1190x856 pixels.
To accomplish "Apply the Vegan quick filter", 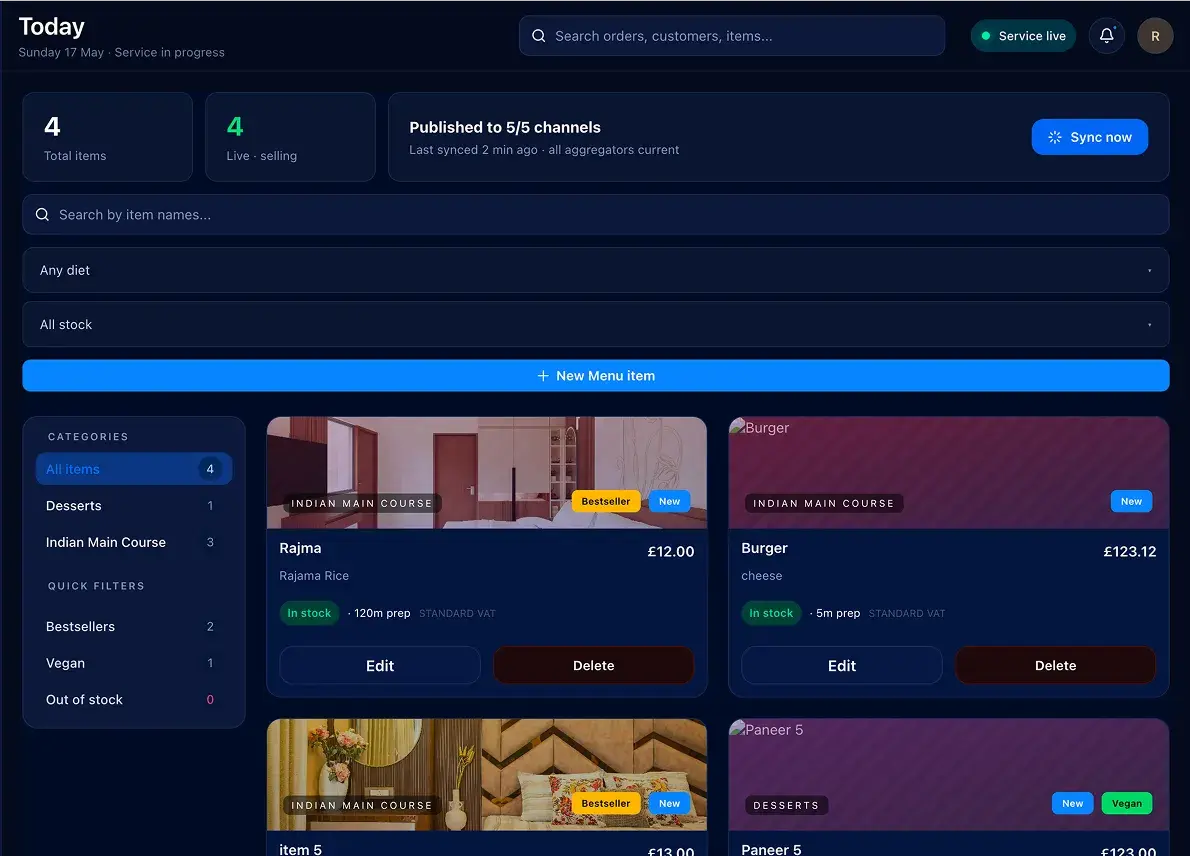I will [134, 662].
